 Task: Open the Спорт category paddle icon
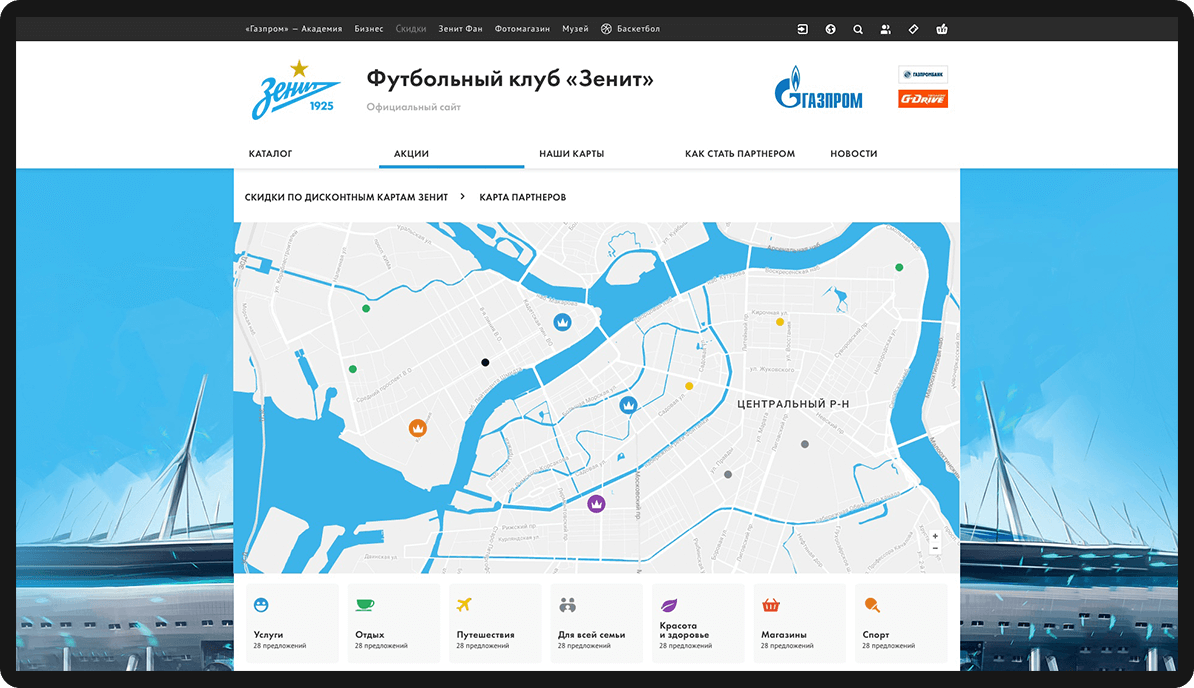click(872, 605)
